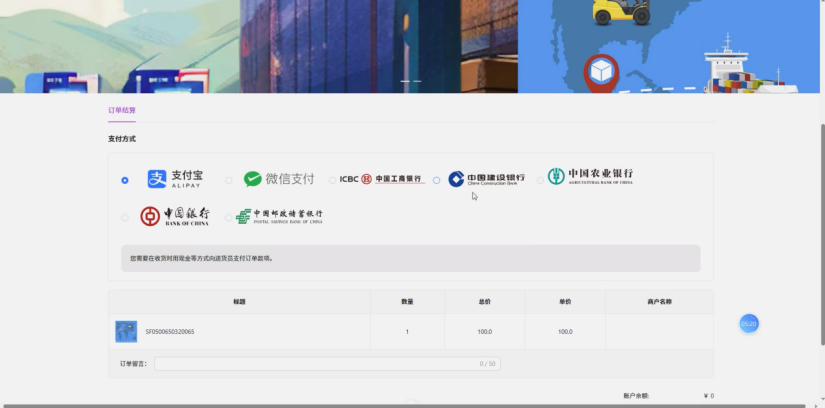Click the ICBC logo
Viewport: 825px width, 408px height.
382,179
